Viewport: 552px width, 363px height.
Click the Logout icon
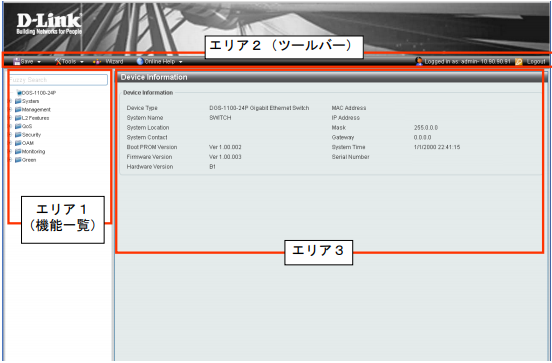[x=519, y=62]
